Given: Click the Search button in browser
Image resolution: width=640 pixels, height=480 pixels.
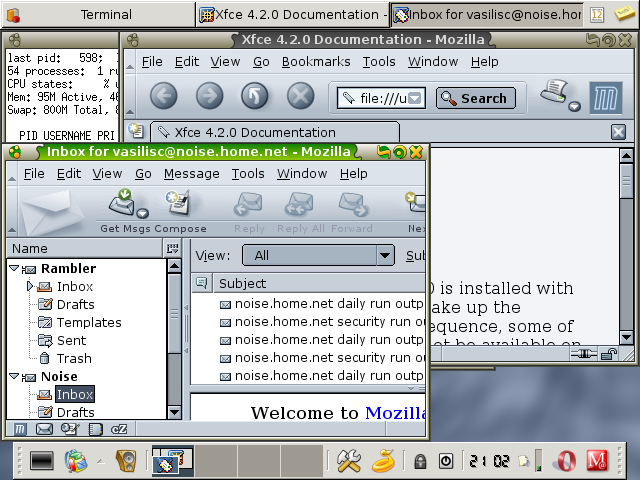Looking at the screenshot, I should (476, 98).
